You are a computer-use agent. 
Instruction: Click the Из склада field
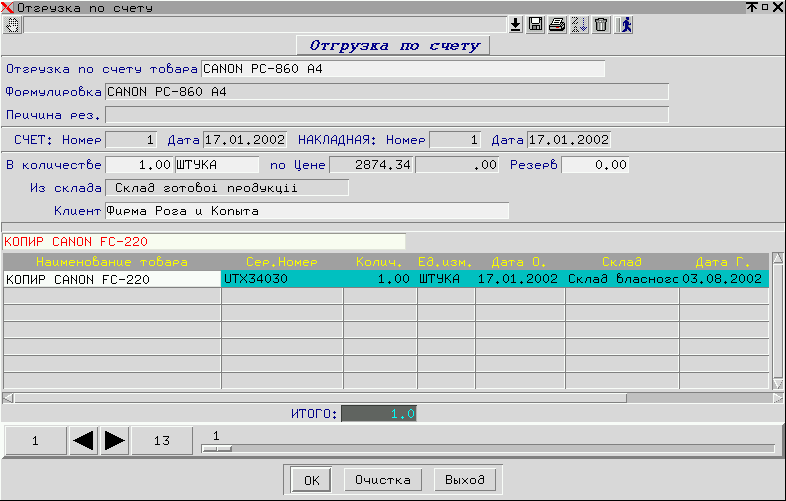[227, 188]
